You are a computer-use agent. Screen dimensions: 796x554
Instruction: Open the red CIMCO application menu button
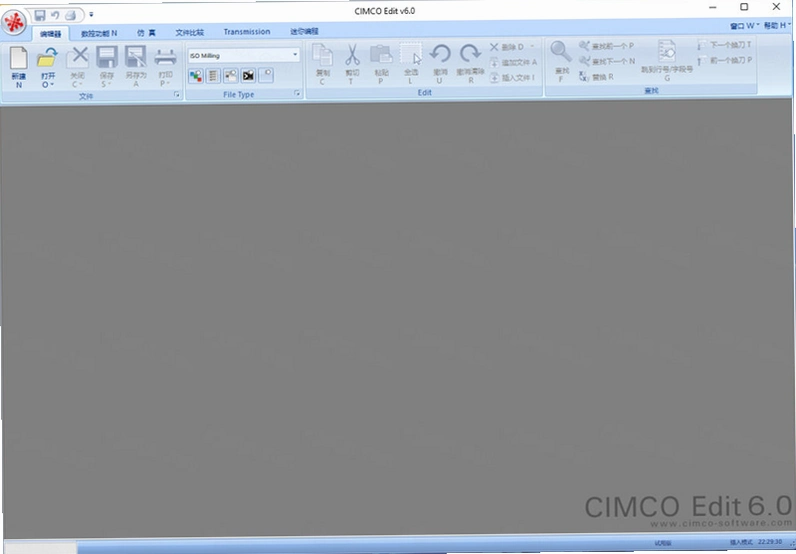coord(14,23)
